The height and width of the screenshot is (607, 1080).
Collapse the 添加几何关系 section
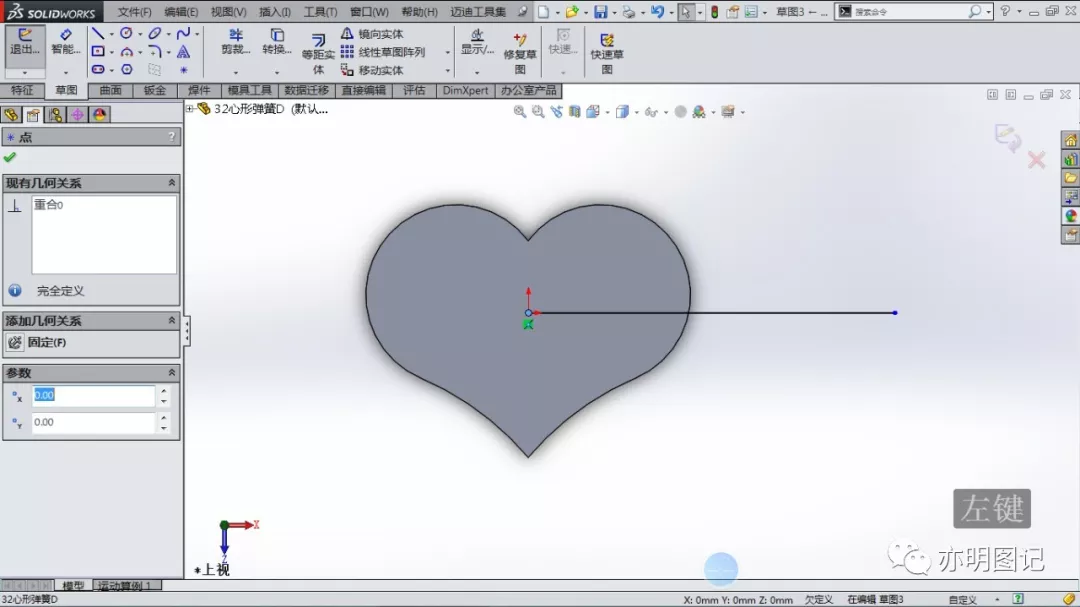tap(172, 320)
